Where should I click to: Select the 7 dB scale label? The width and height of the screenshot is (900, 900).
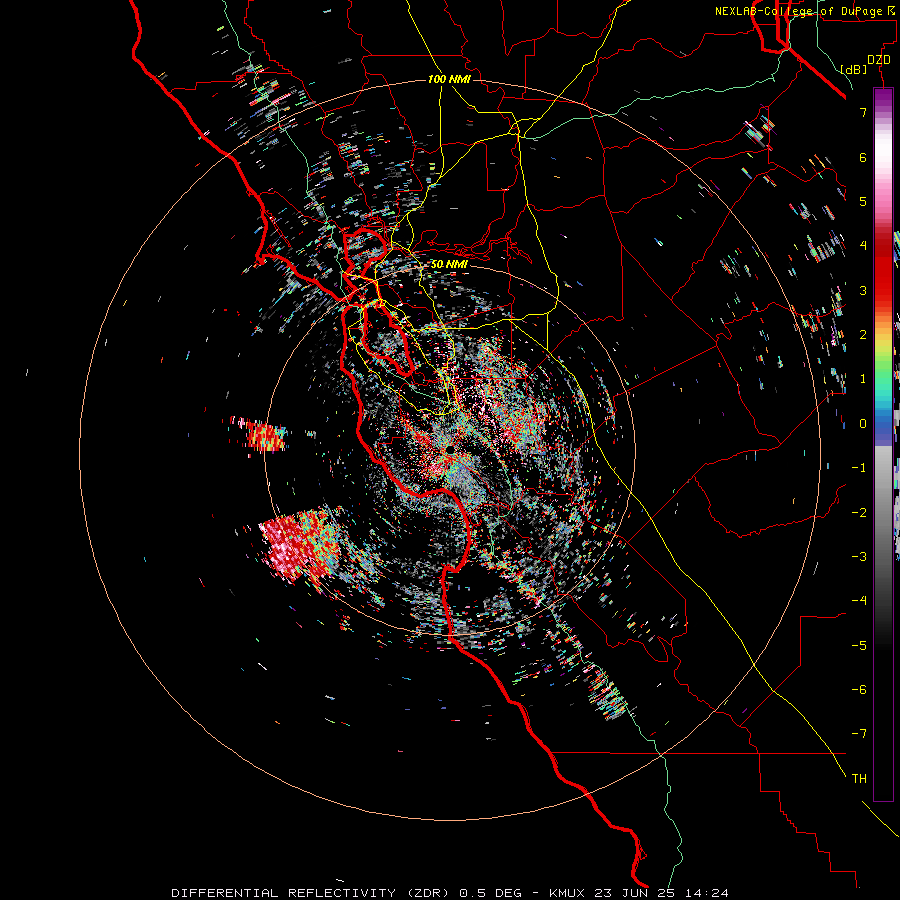(x=863, y=112)
